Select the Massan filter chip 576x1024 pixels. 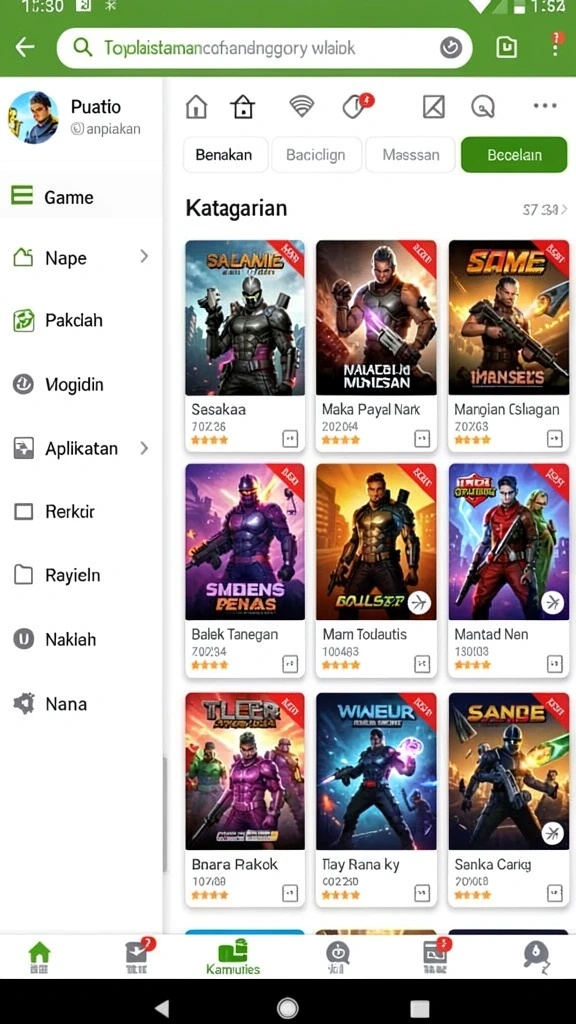410,155
